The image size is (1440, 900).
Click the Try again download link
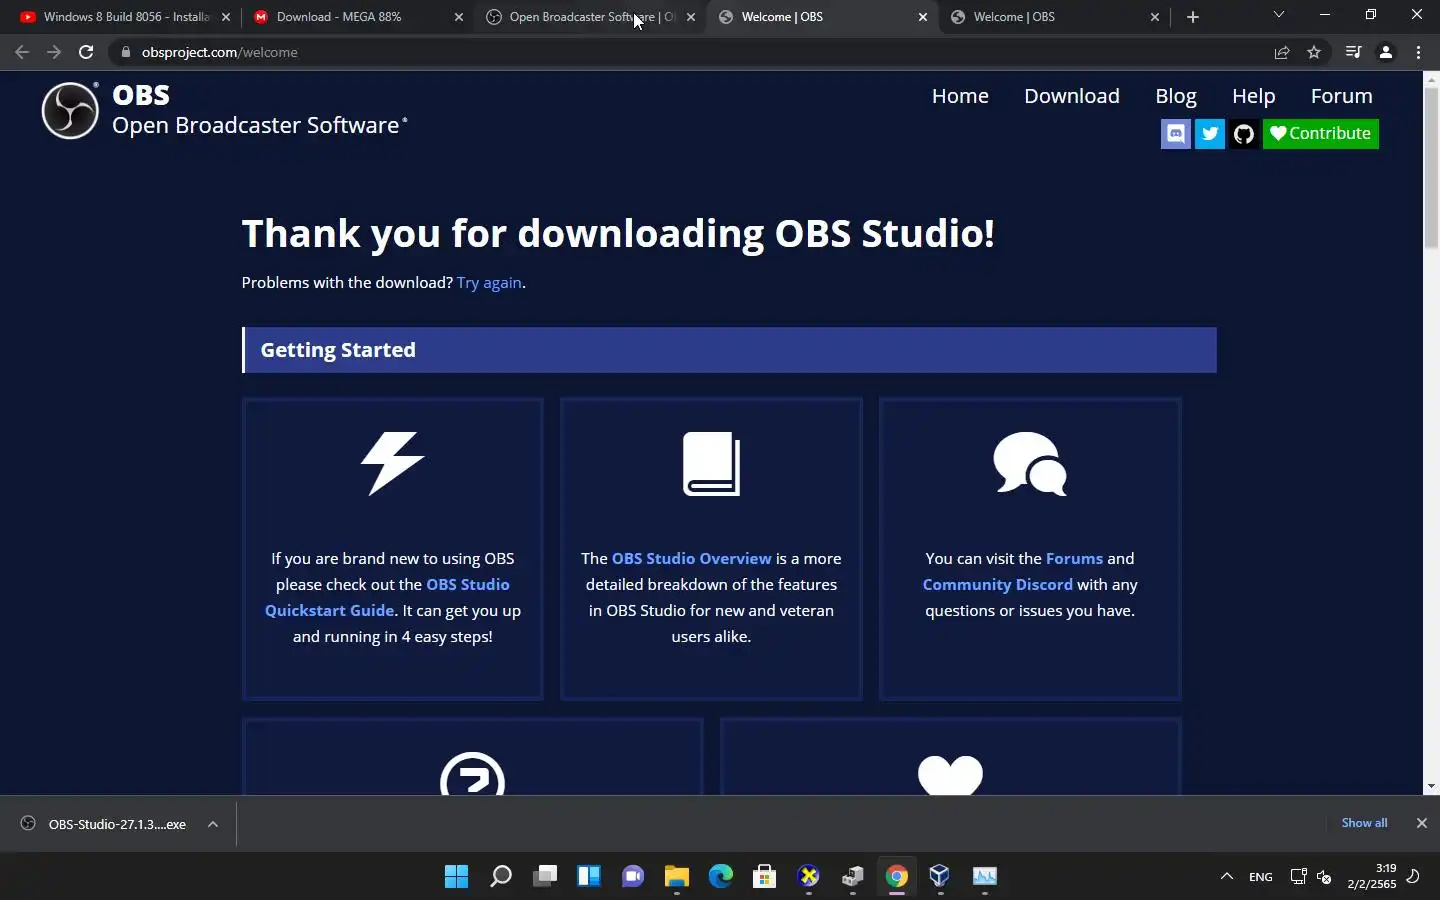(489, 283)
